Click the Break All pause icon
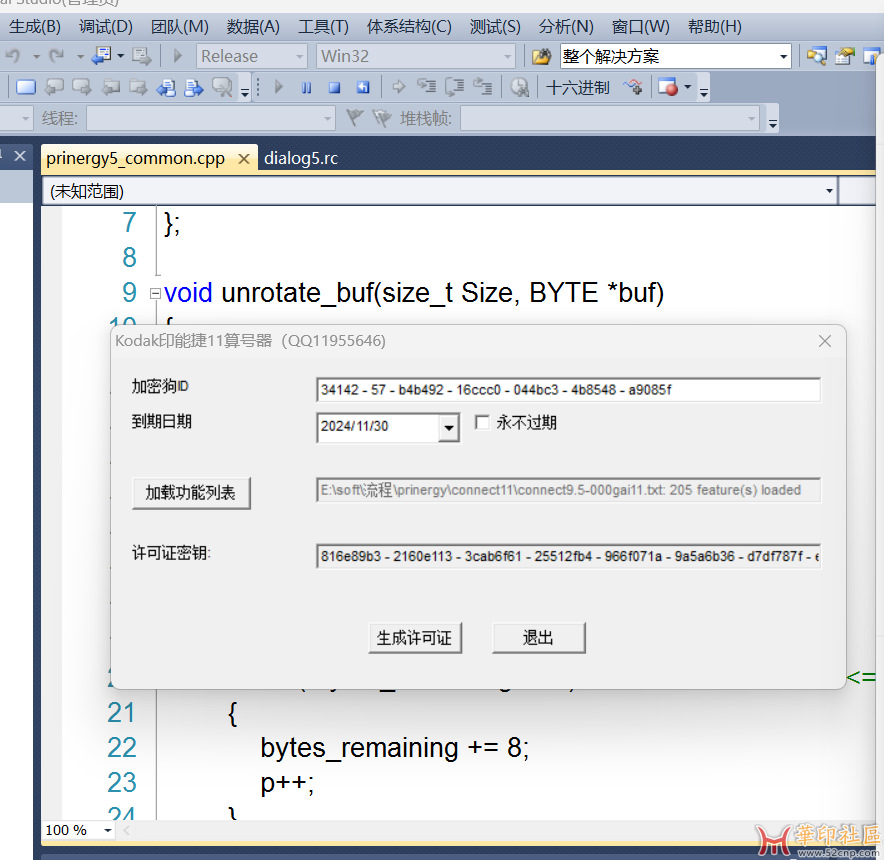 tap(306, 87)
